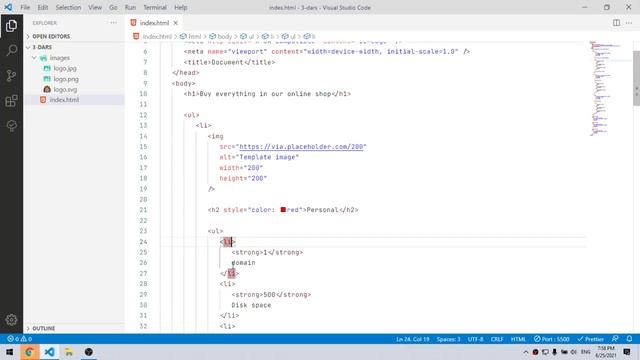The height and width of the screenshot is (360, 640).
Task: Switch to VS Code in the taskbar
Action: (49, 352)
